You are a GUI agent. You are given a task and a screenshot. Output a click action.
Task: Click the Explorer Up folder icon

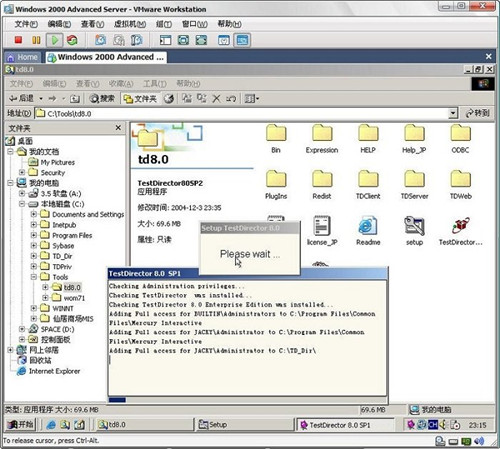[x=75, y=99]
